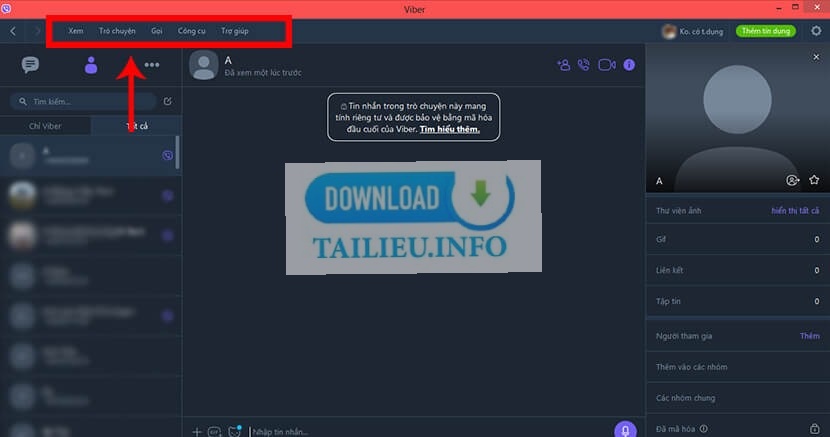The width and height of the screenshot is (830, 437).
Task: Close the contact info panel
Action: point(816,57)
